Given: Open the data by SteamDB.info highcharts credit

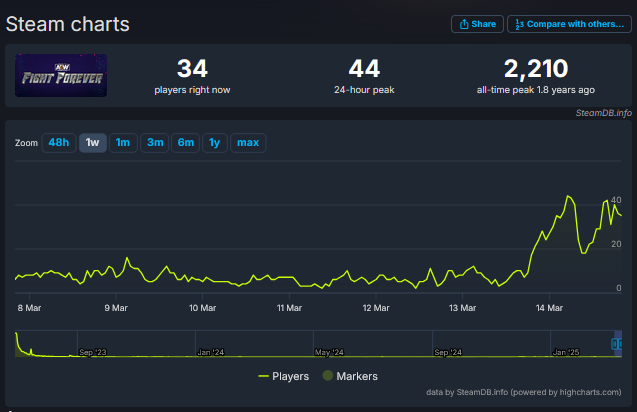Looking at the screenshot, I should pyautogui.click(x=524, y=392).
